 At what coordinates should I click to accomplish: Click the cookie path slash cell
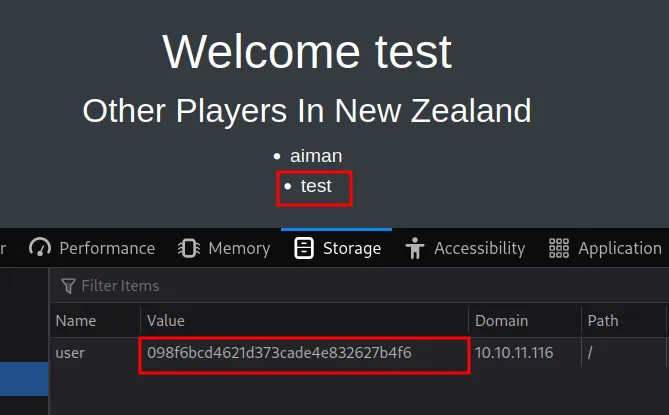coord(592,353)
